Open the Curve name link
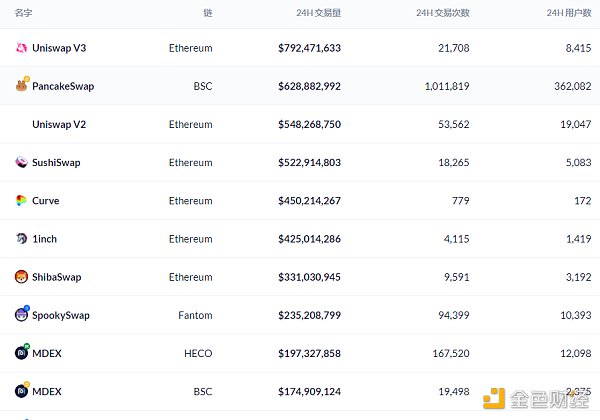 45,201
